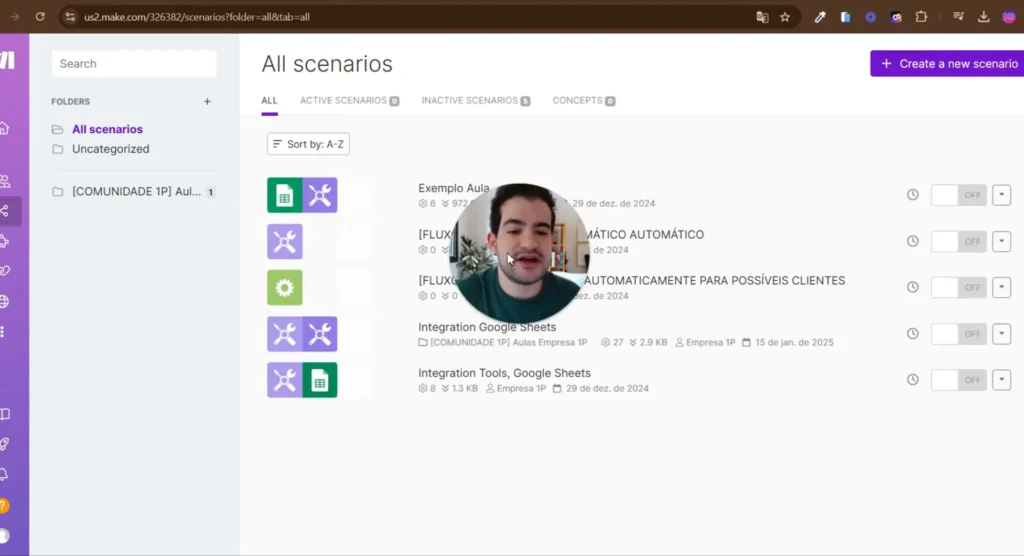Click the green gear module icon
Viewport: 1024px width, 556px height.
285,287
